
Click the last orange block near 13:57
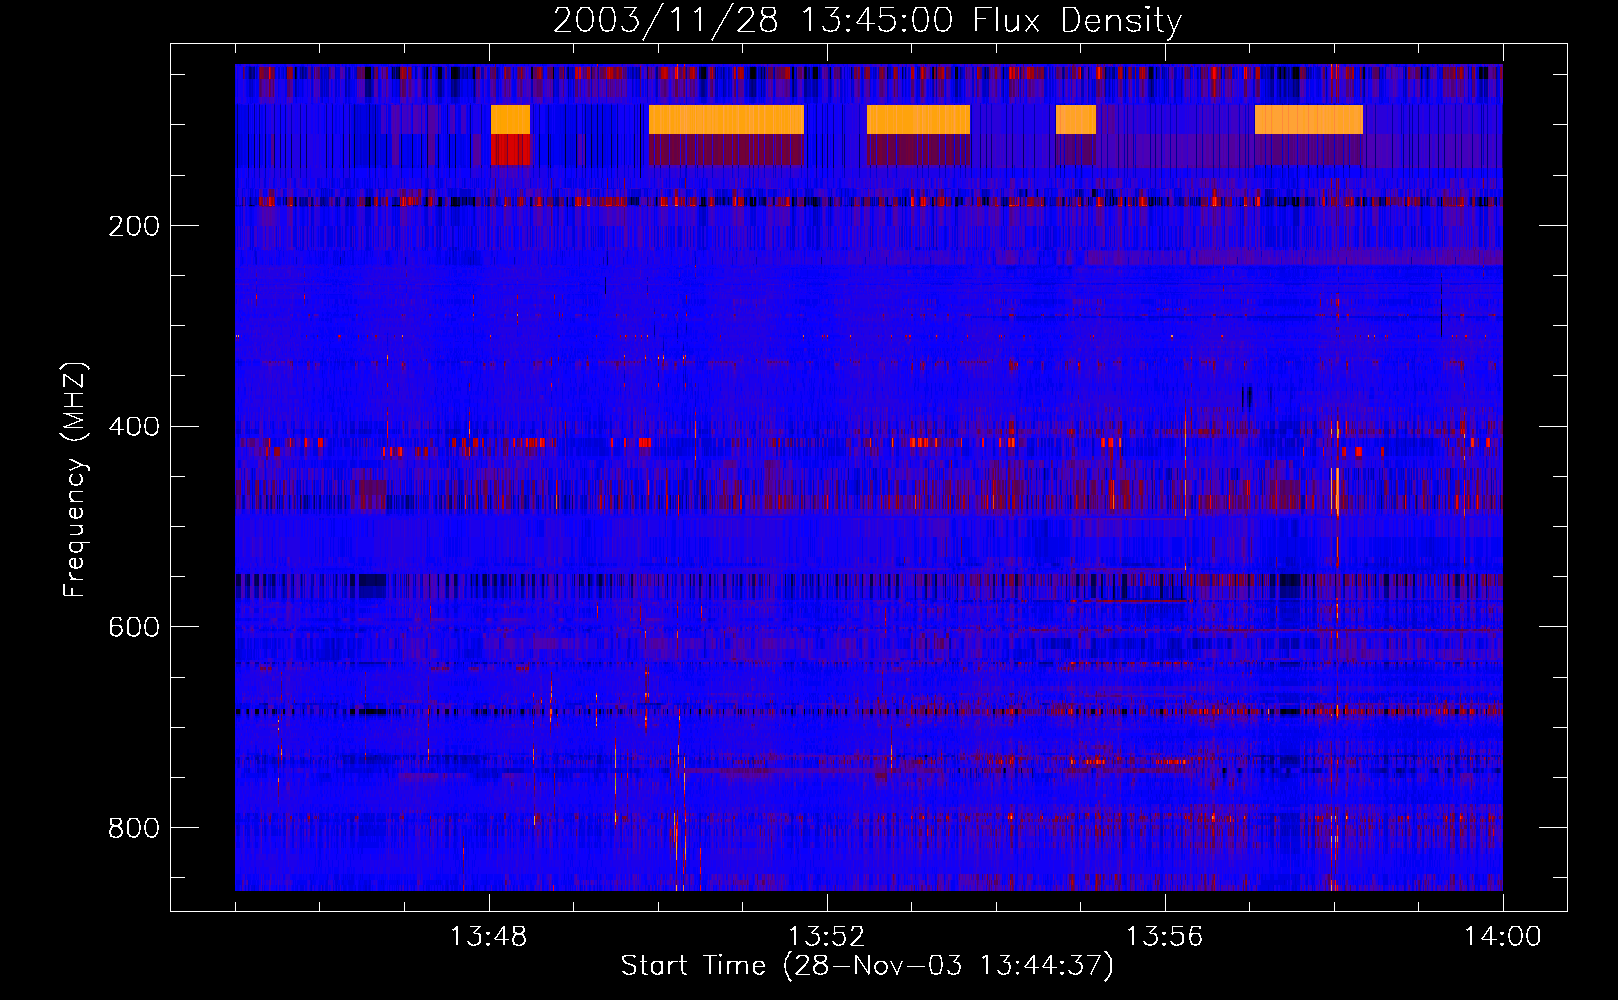coord(1309,119)
